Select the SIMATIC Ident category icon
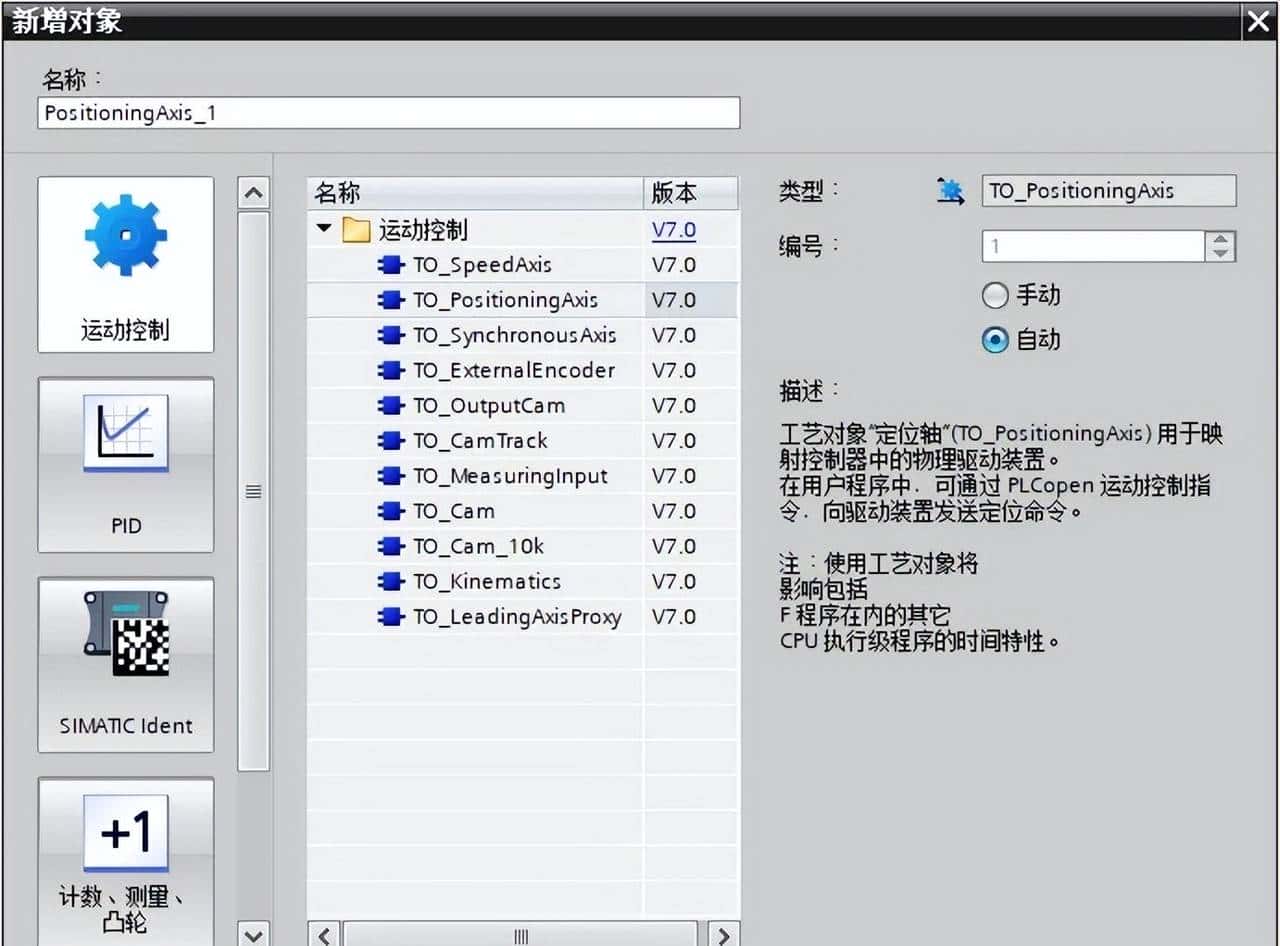The height and width of the screenshot is (946, 1280). point(125,663)
